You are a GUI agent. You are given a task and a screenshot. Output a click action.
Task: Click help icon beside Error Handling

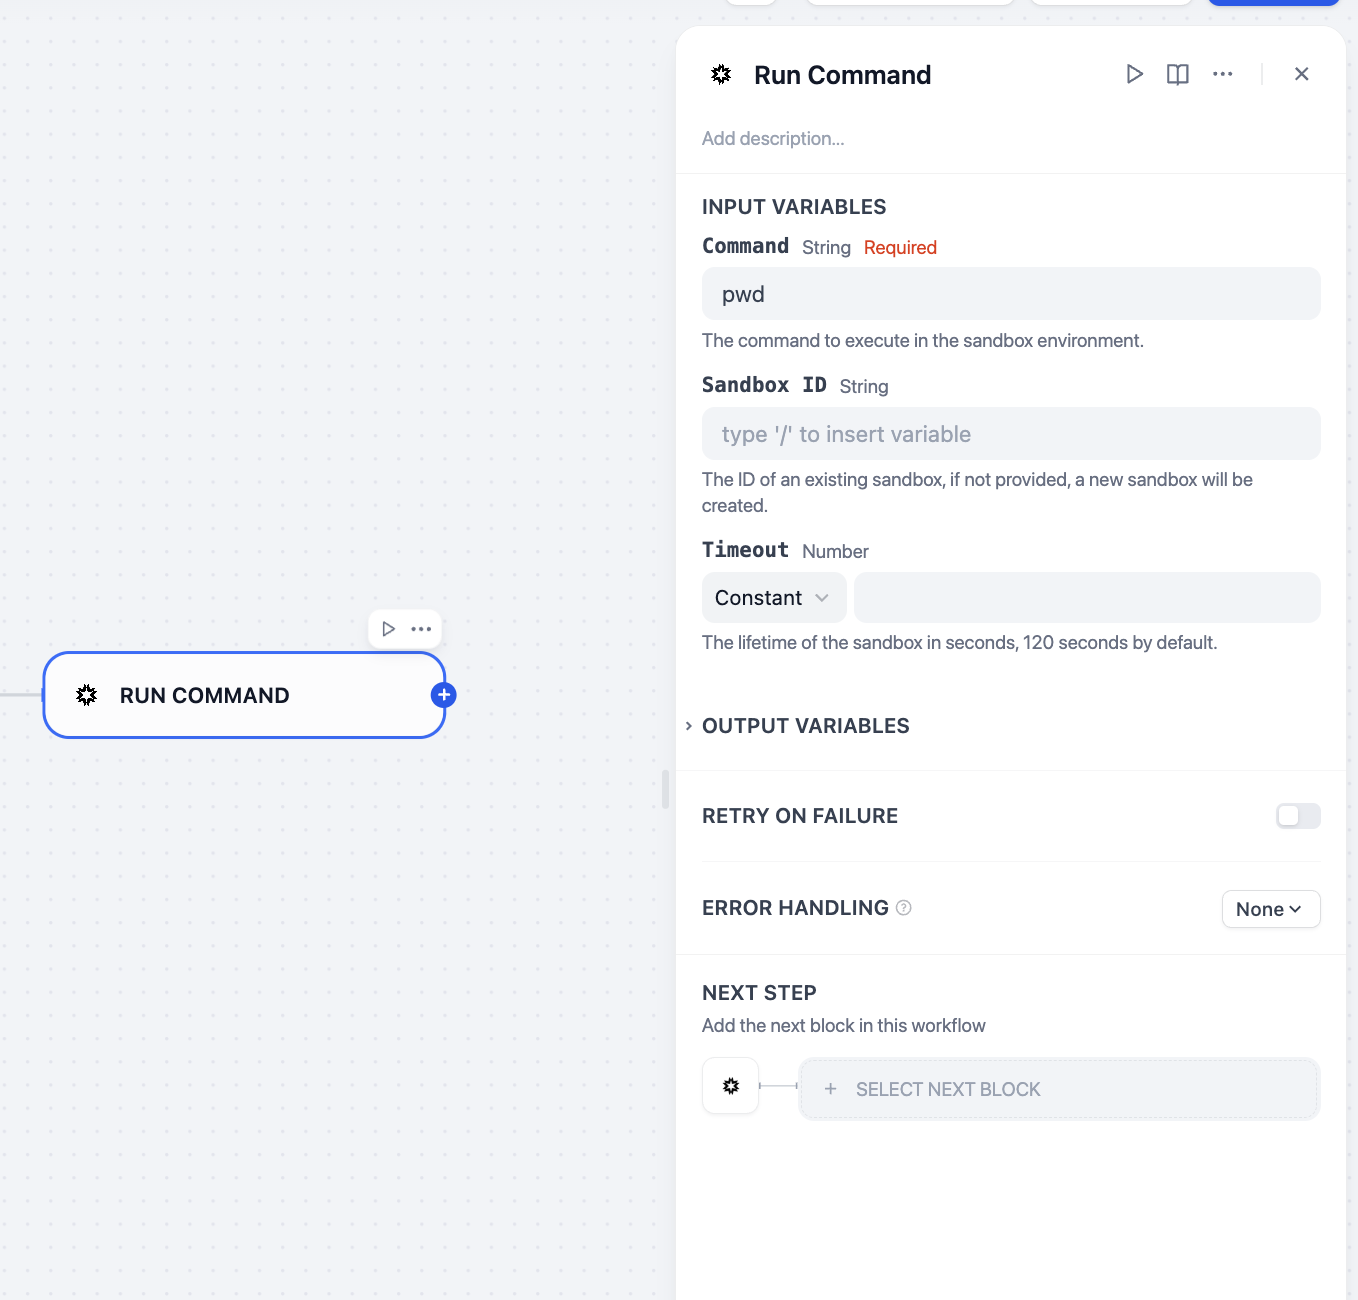click(x=904, y=908)
